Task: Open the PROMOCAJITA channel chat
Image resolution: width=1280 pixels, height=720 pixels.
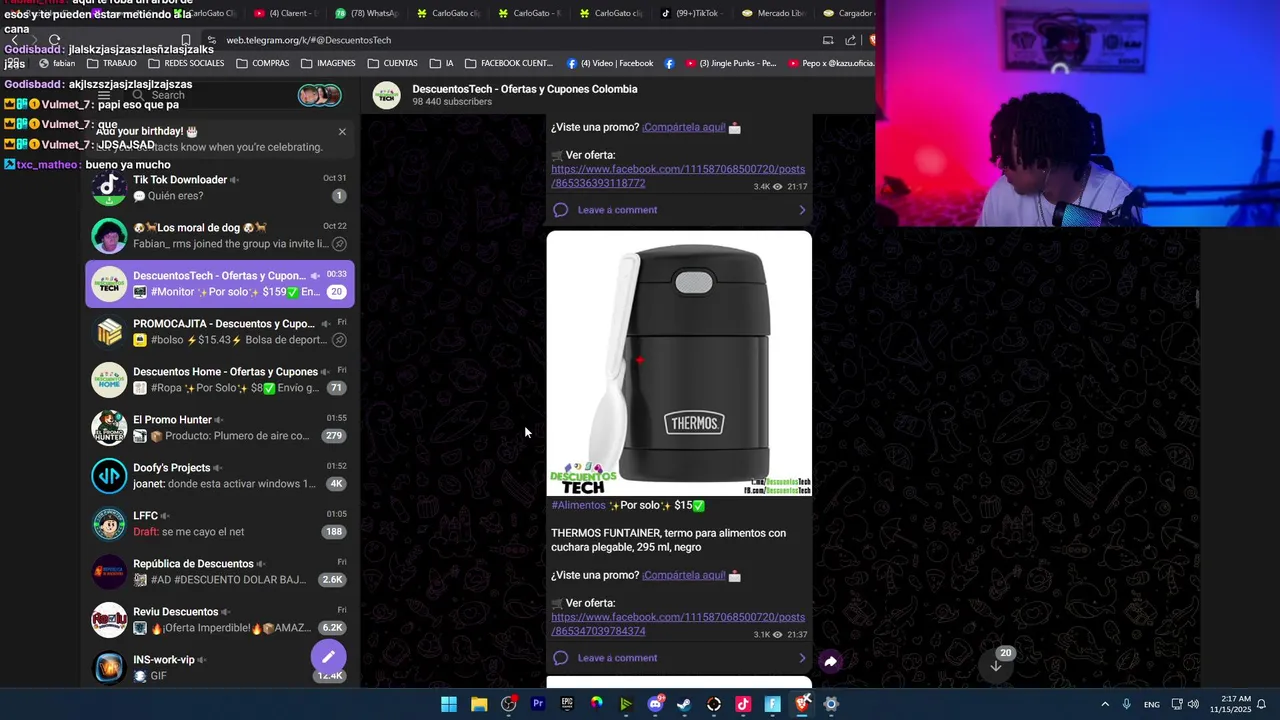Action: [x=220, y=332]
